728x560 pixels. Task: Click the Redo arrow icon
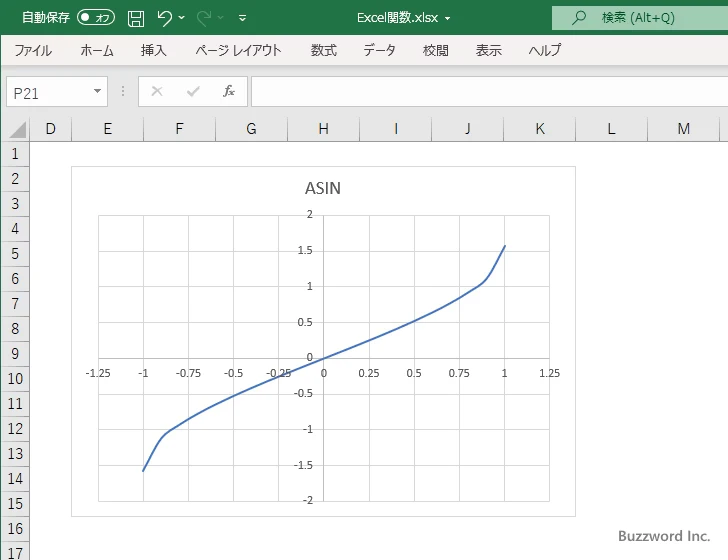pyautogui.click(x=204, y=18)
